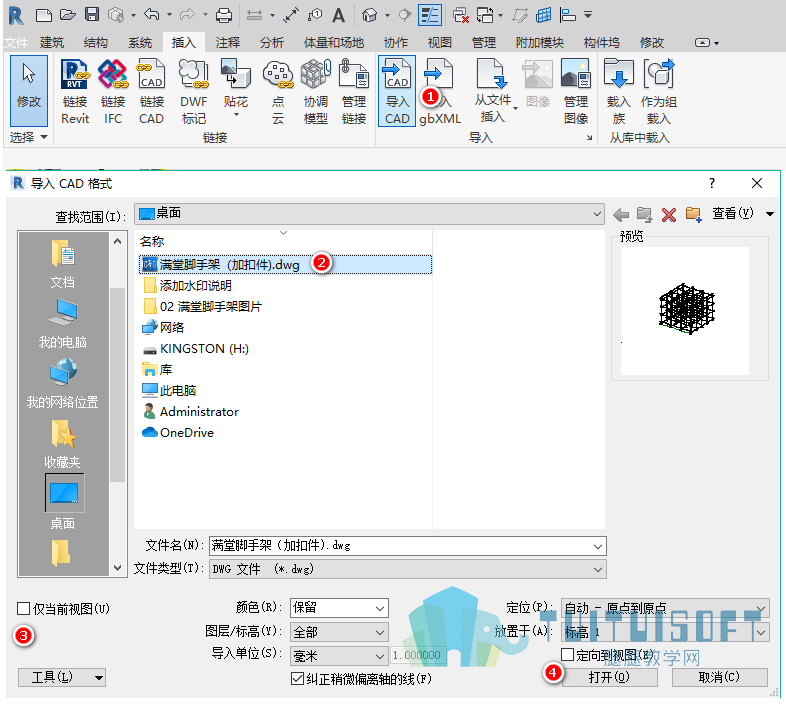
Task: Open Favorites (收藏夹) in places sidebar
Action: [x=63, y=444]
